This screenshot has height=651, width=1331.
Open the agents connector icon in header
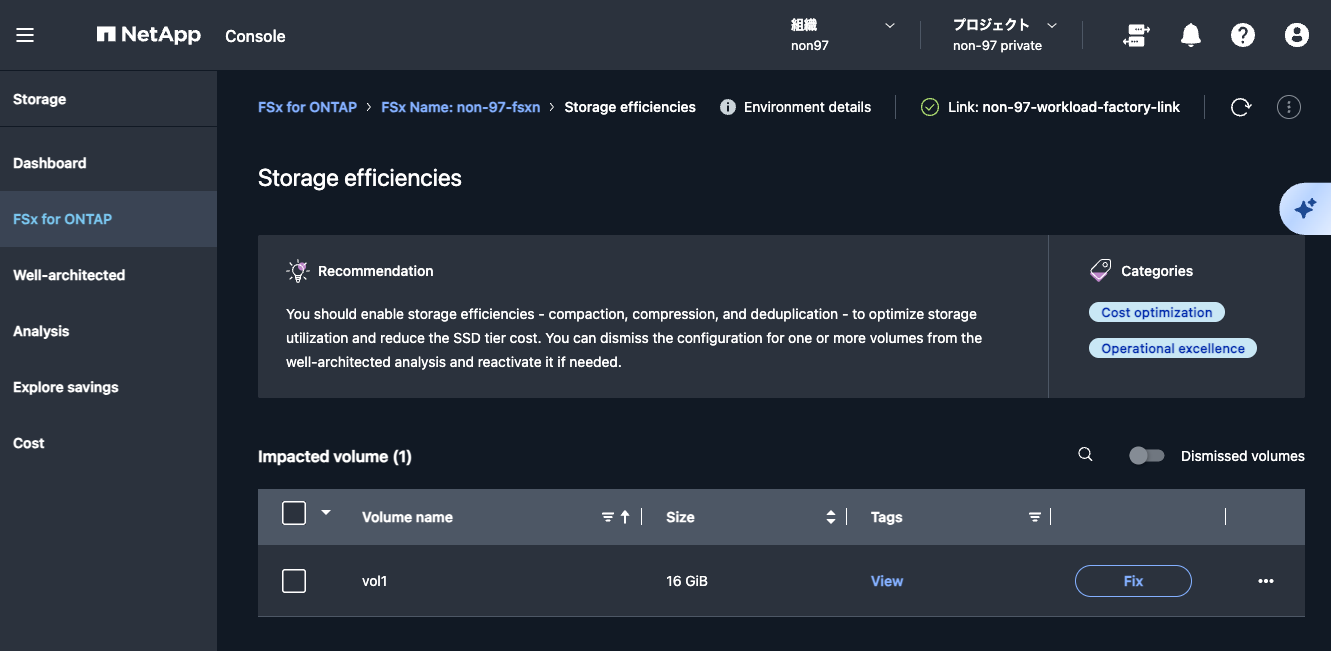point(1136,35)
